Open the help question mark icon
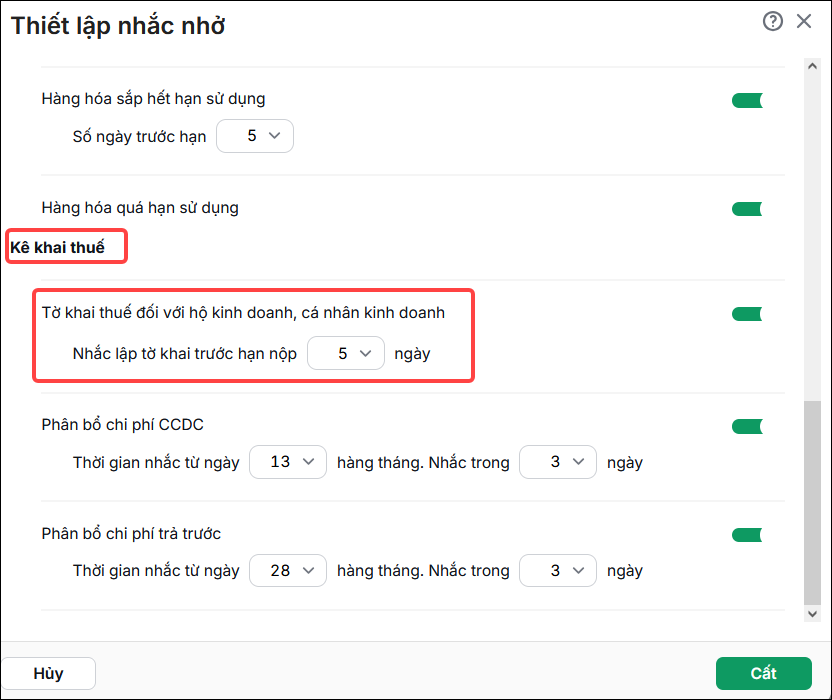The width and height of the screenshot is (832, 700). 773,21
